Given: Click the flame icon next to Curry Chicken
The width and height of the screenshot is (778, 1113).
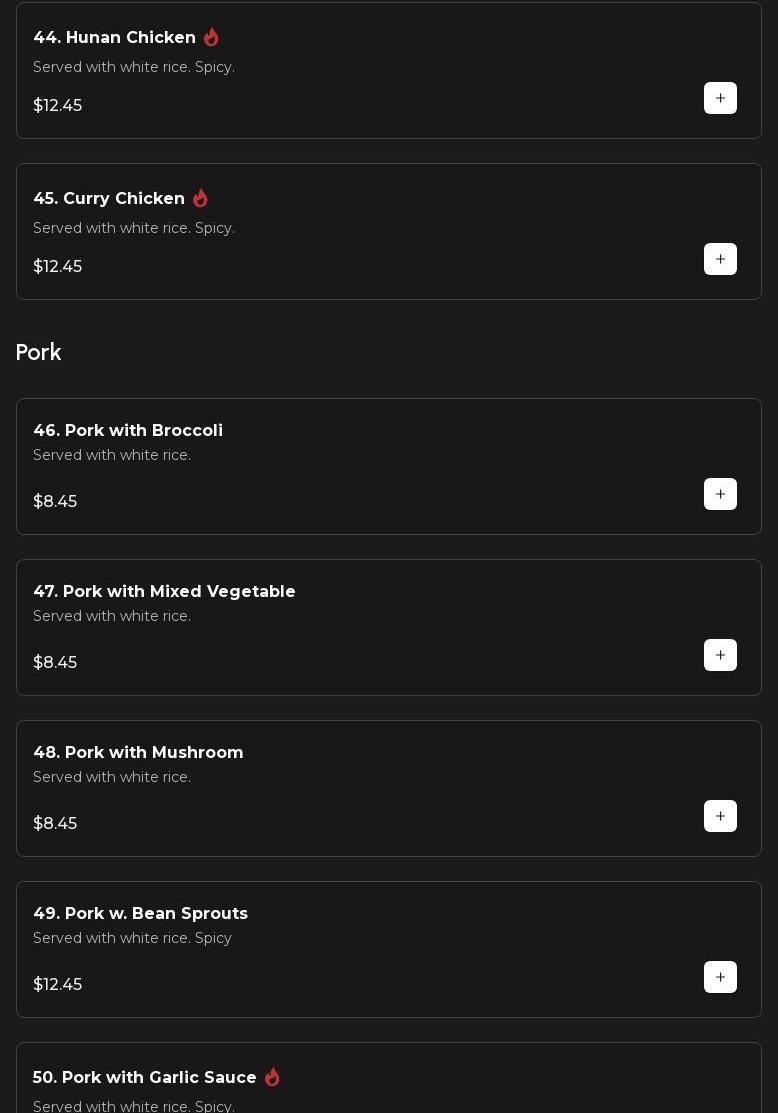Looking at the screenshot, I should [x=200, y=198].
